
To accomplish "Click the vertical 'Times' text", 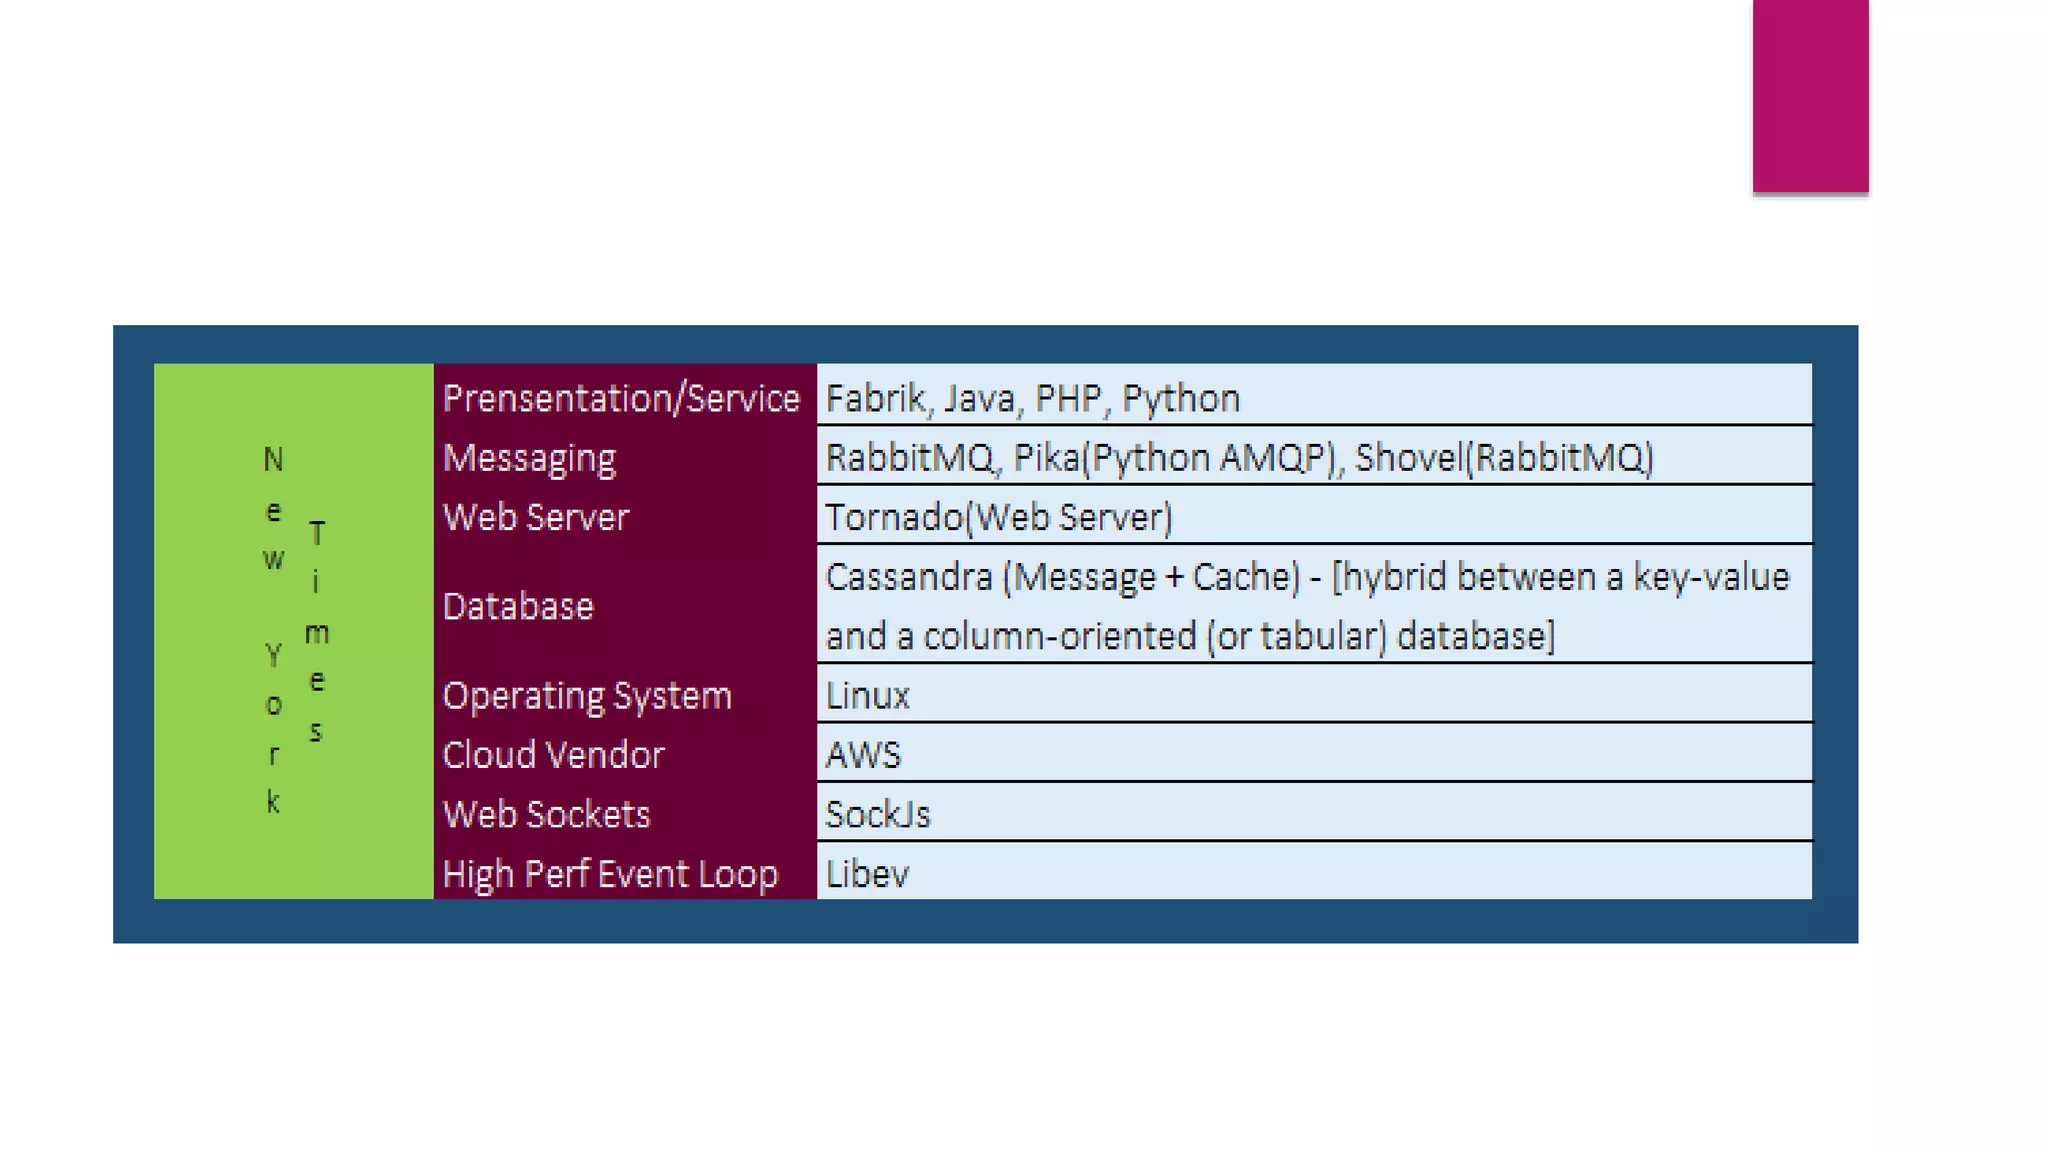I will (316, 632).
